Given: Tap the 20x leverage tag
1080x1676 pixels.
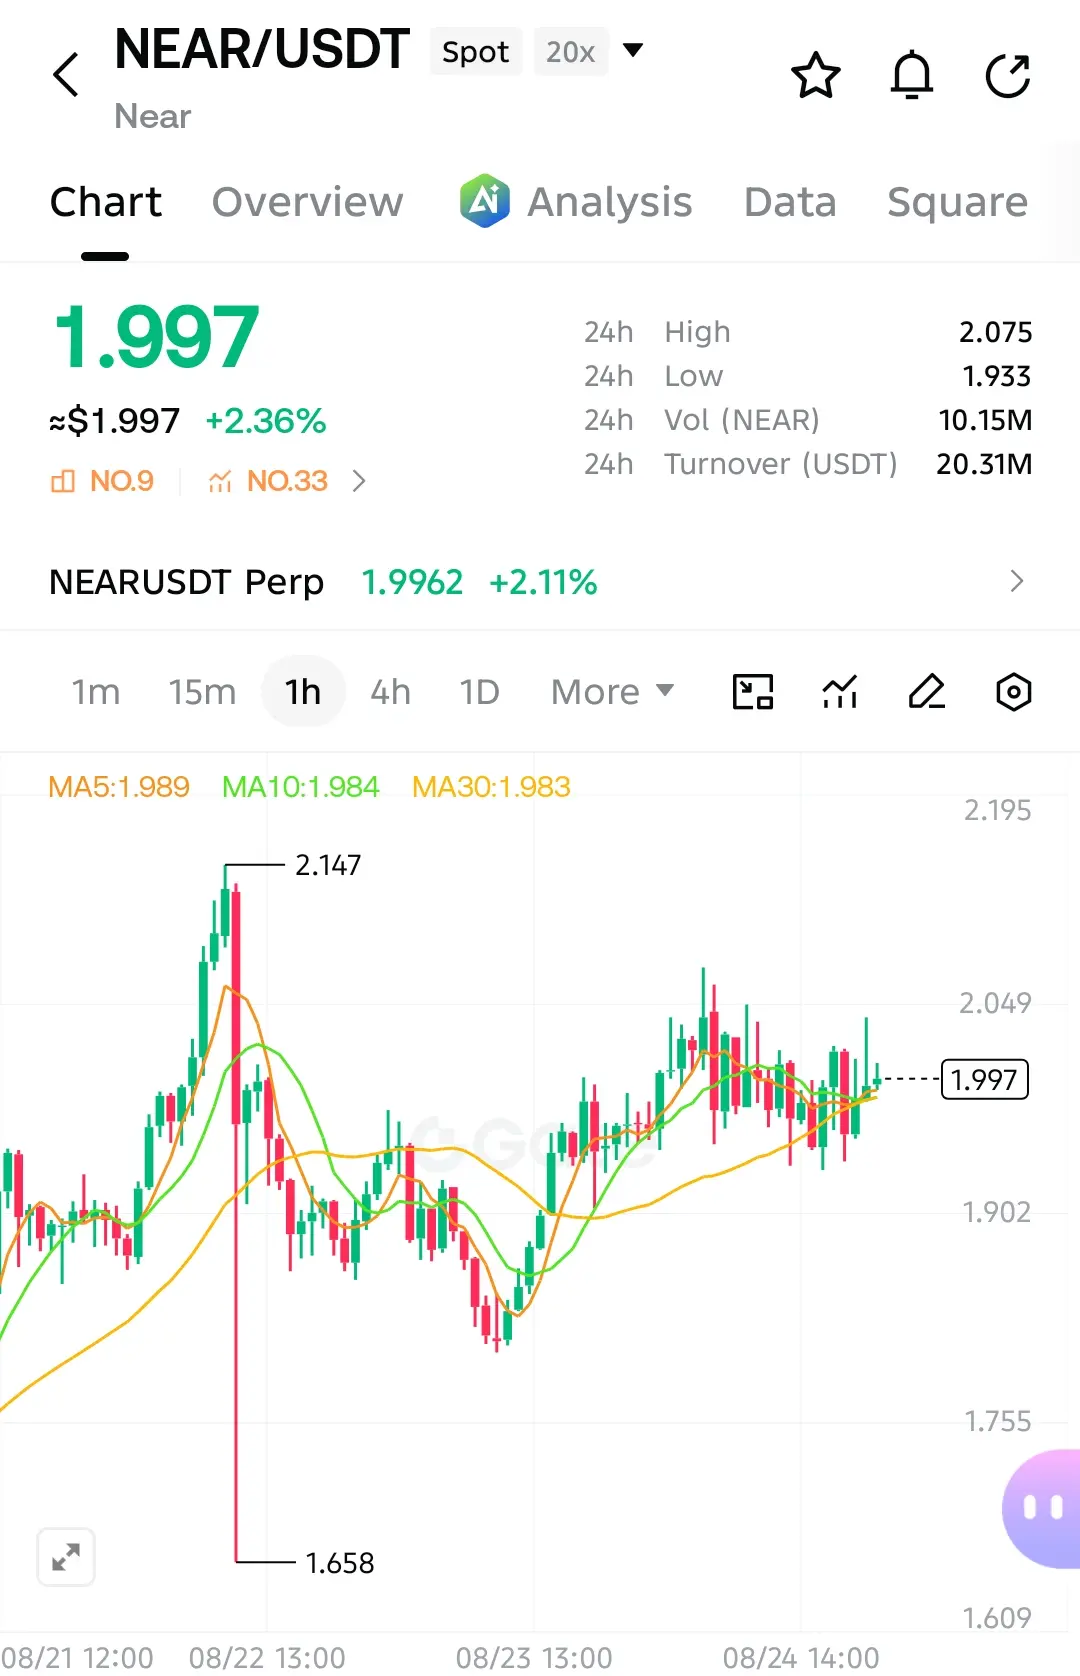Looking at the screenshot, I should [571, 52].
